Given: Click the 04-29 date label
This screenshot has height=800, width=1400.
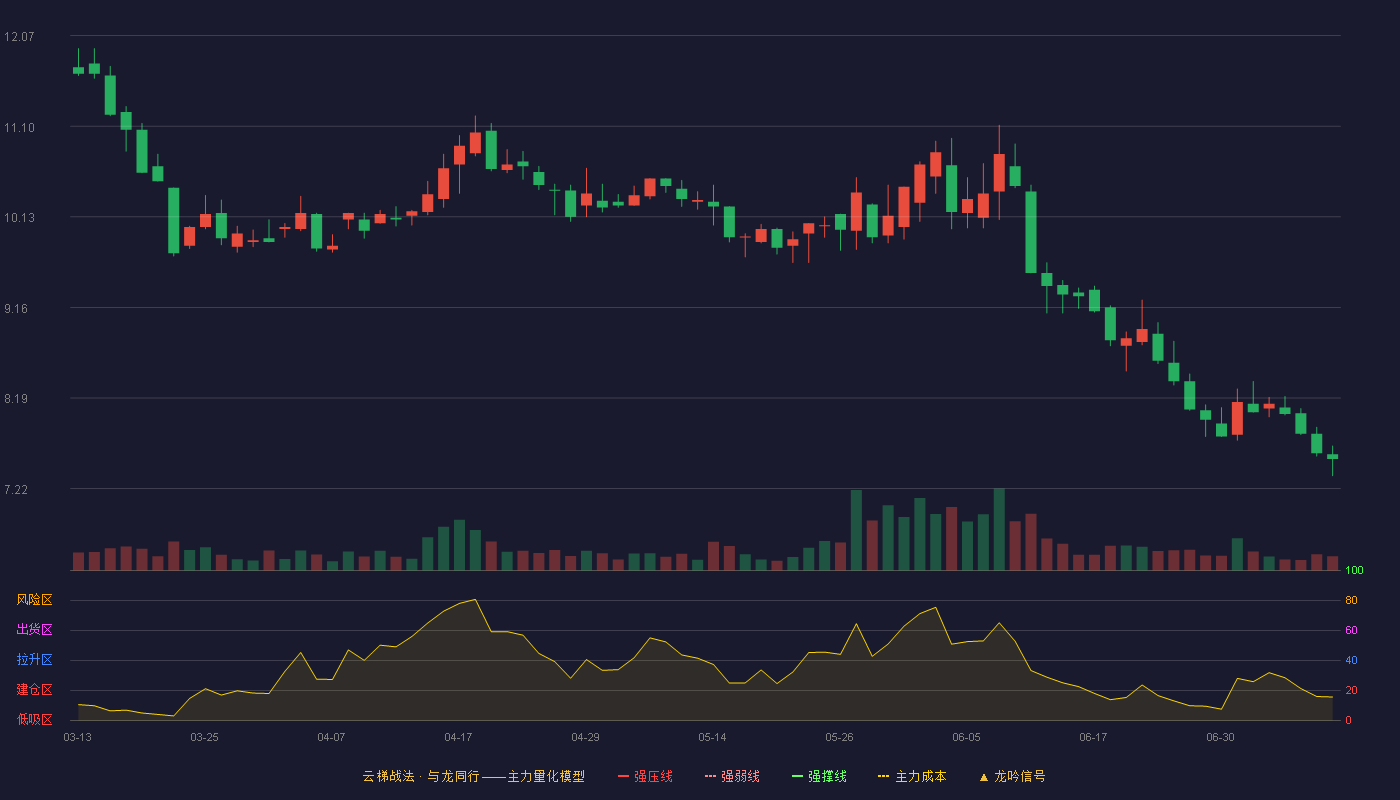Looking at the screenshot, I should tap(585, 737).
